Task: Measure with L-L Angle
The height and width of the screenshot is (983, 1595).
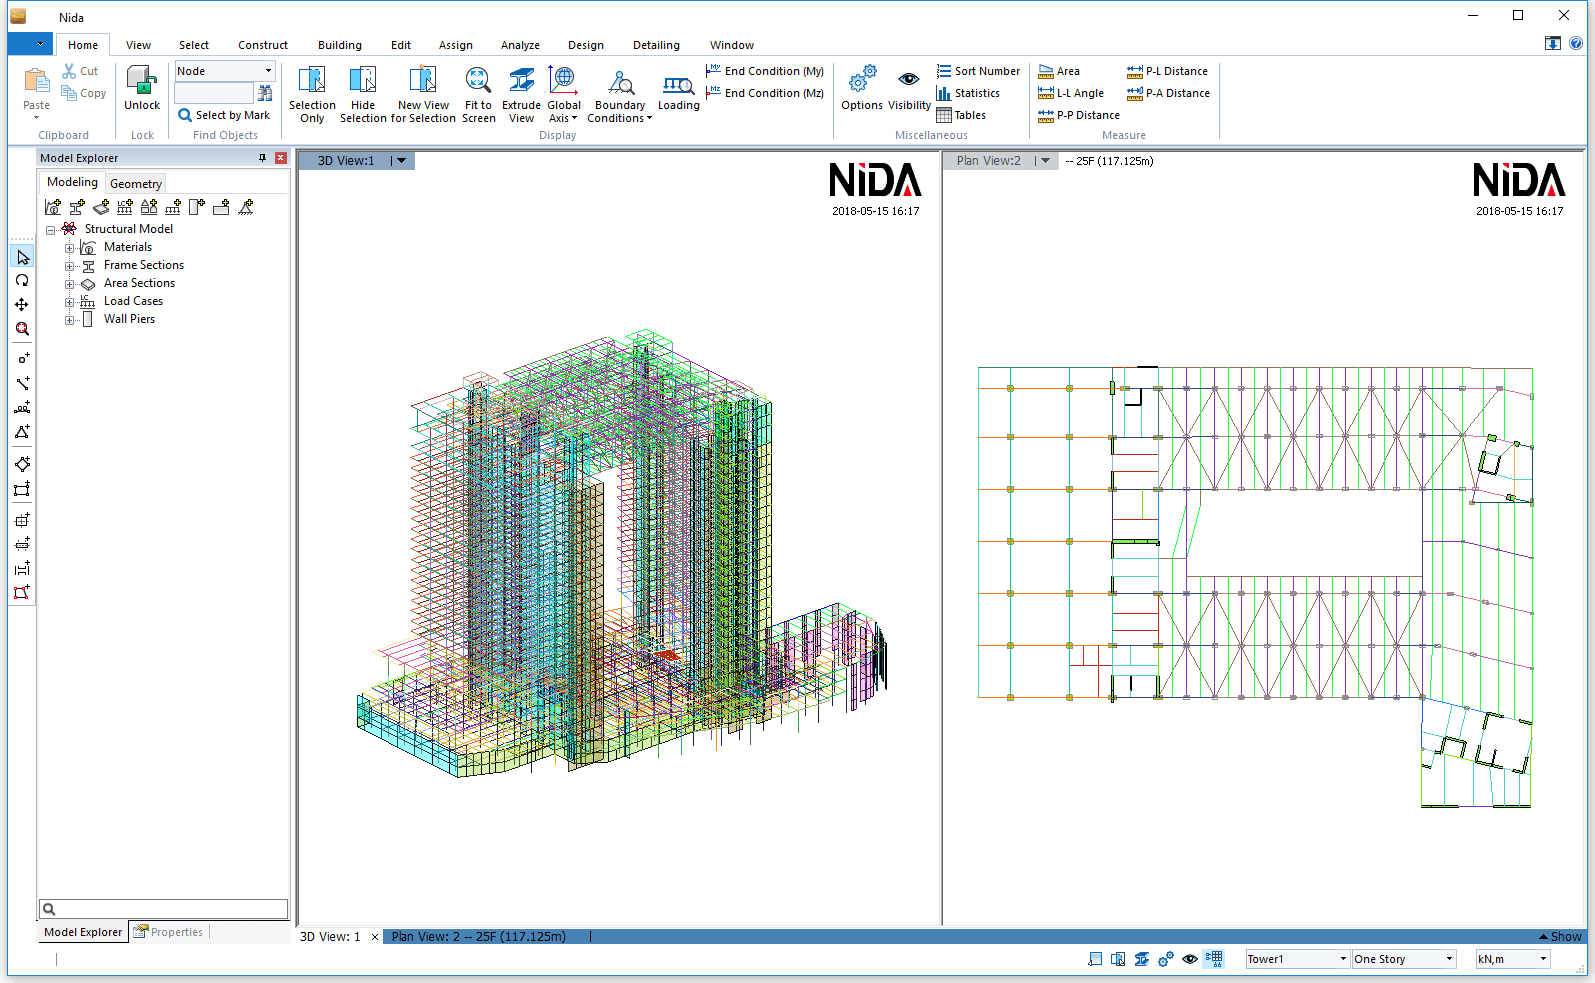Action: pos(1071,93)
